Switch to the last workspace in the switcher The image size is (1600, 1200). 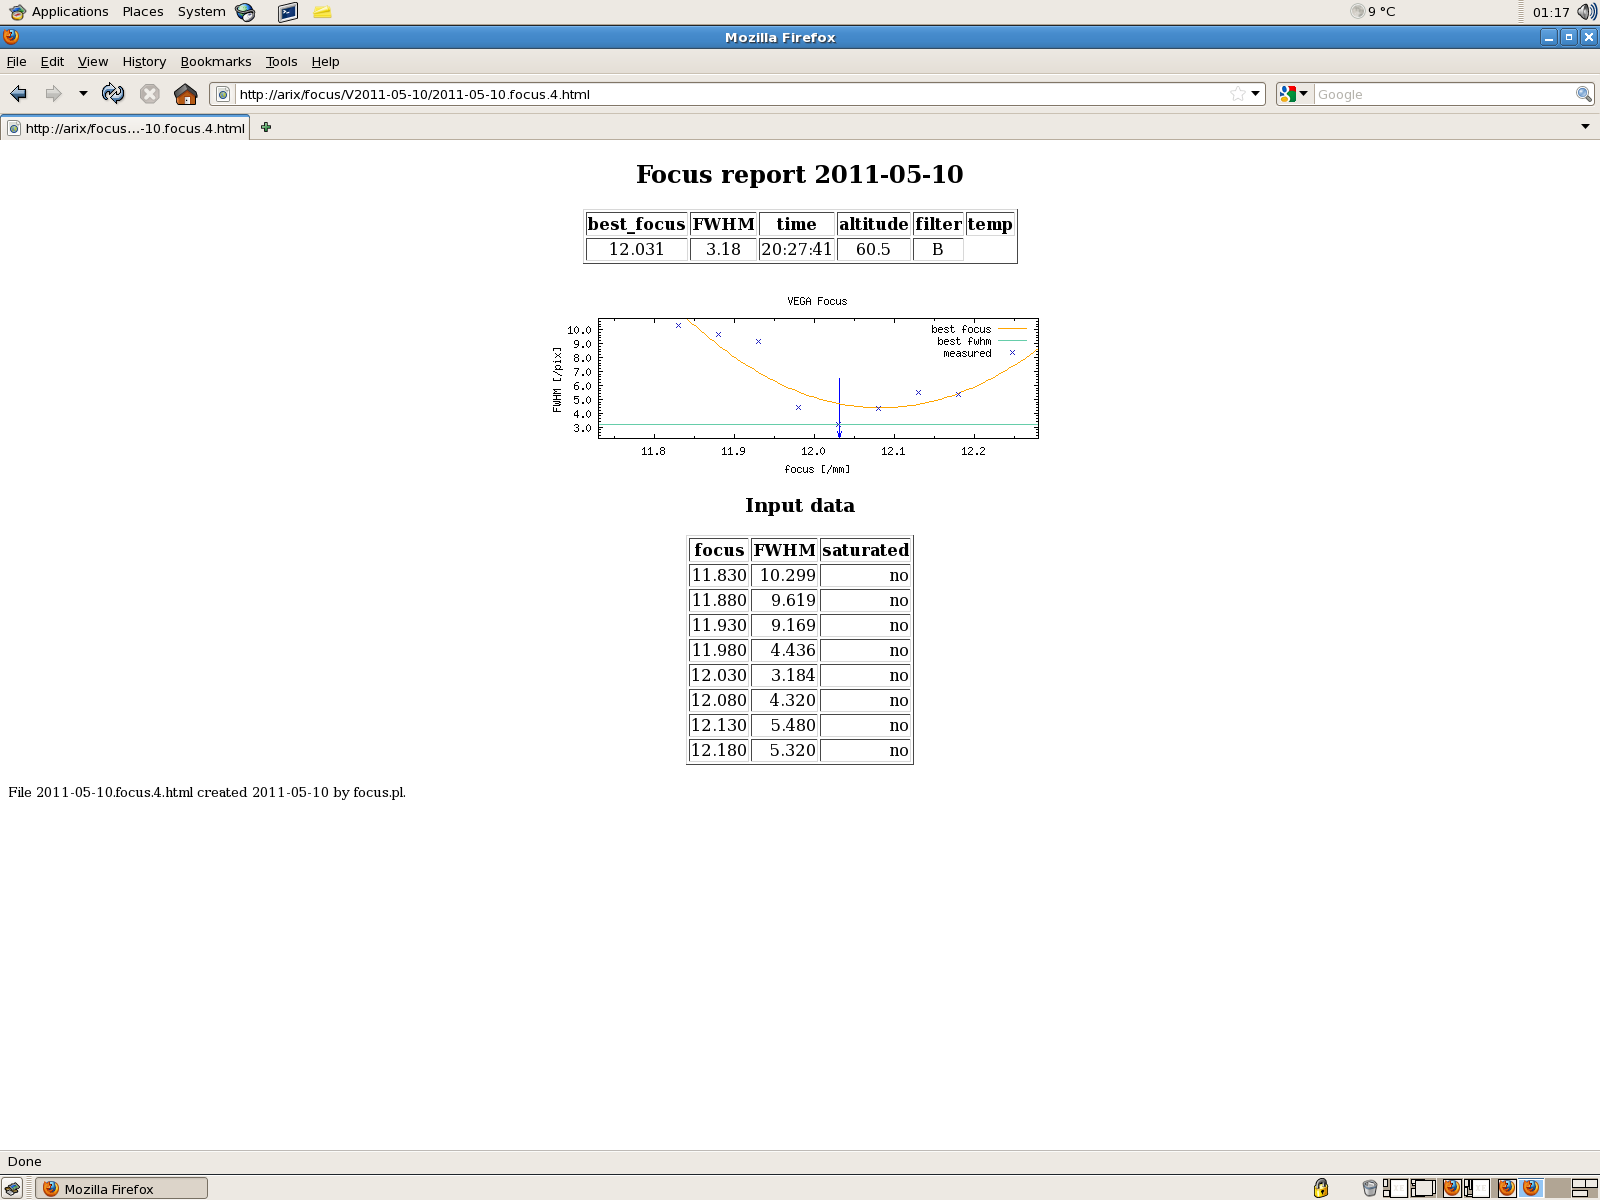coord(1585,1188)
